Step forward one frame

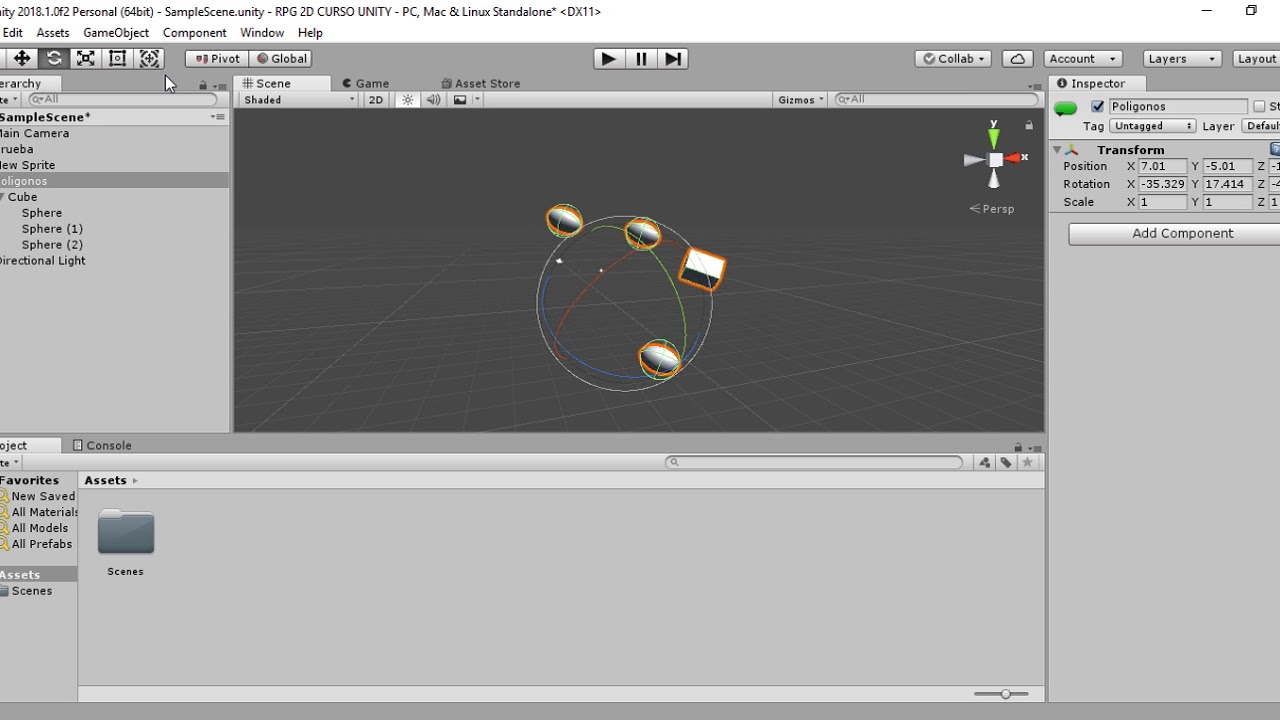click(673, 59)
